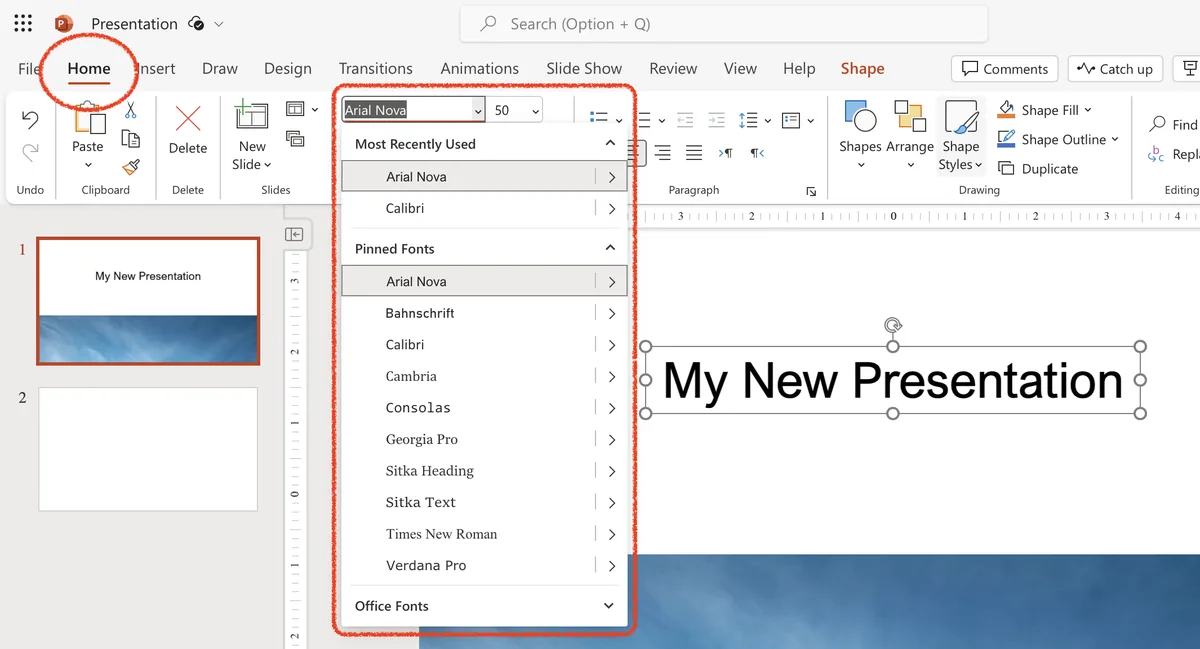Screen dimensions: 1200x649
Task: Activate the Format Painter brush
Action: tap(130, 167)
